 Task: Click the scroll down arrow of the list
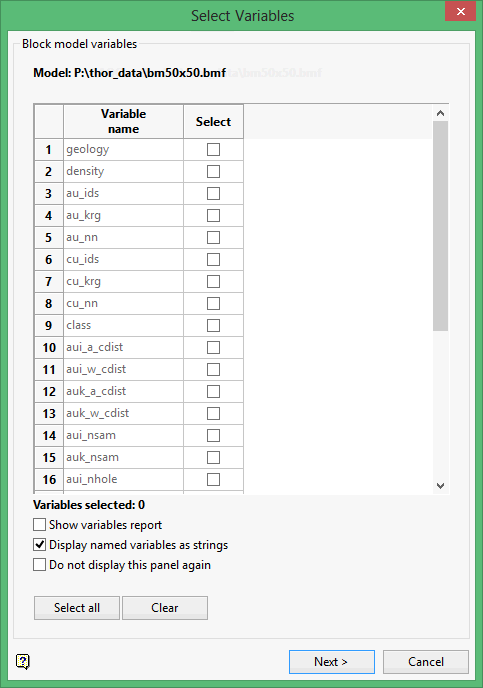(x=440, y=486)
